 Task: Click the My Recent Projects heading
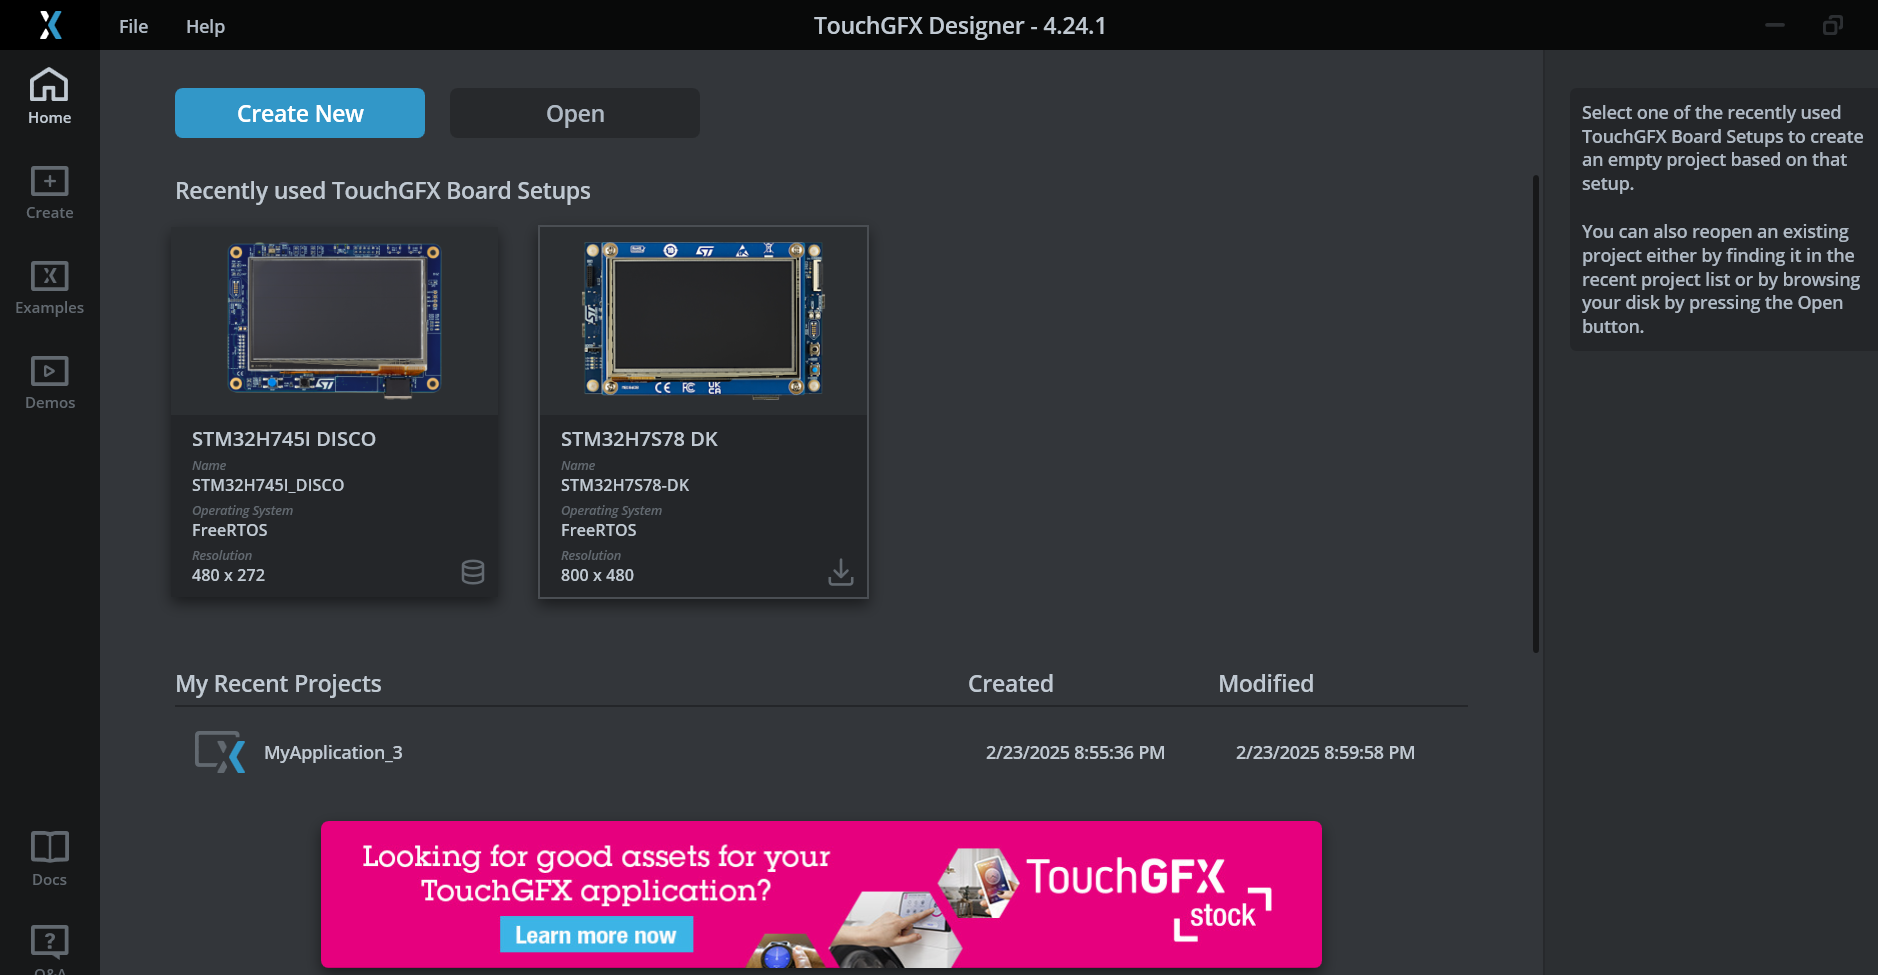coord(278,684)
